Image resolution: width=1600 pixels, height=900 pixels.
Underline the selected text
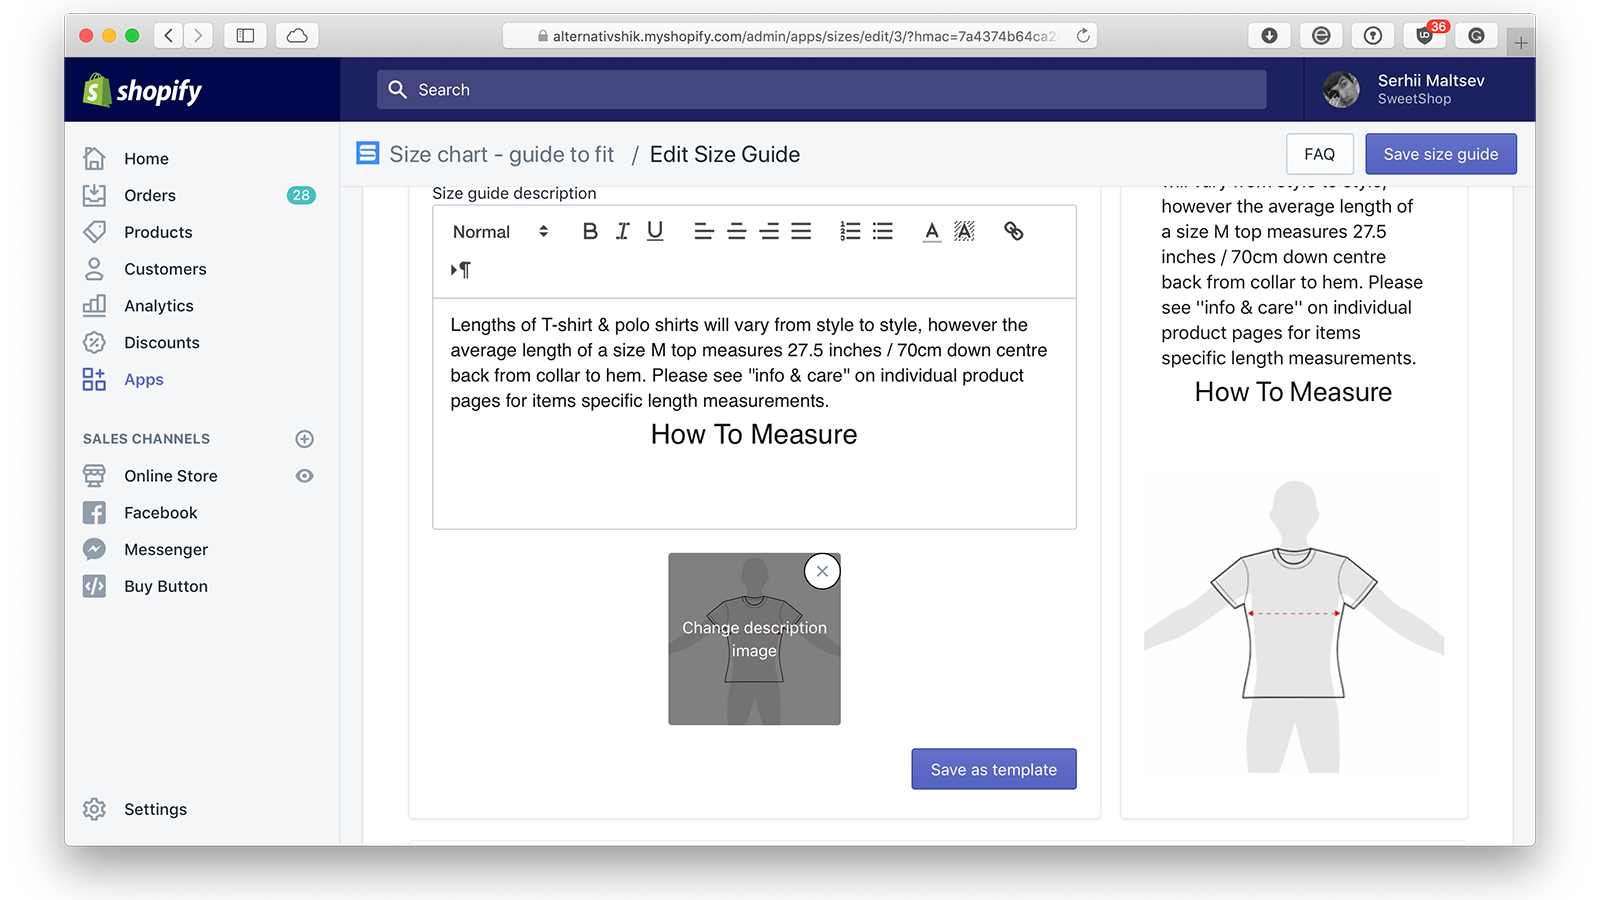pos(655,232)
